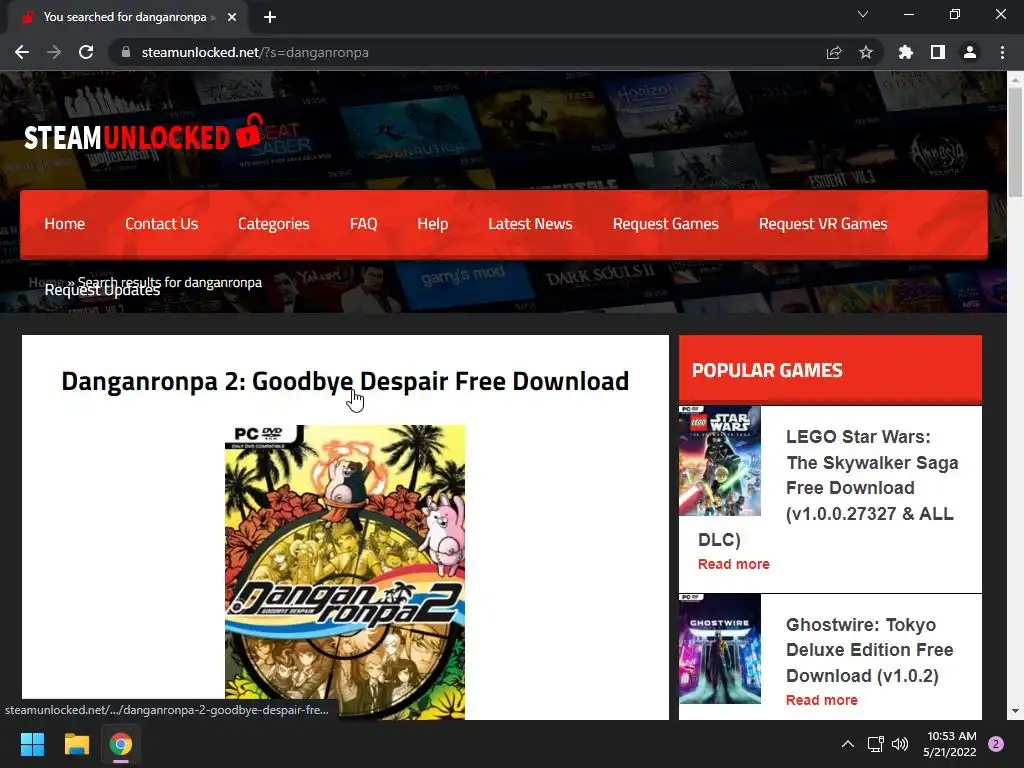Click the Ghostwire: Tokyo cover thumbnail
The image size is (1024, 768).
click(720, 648)
